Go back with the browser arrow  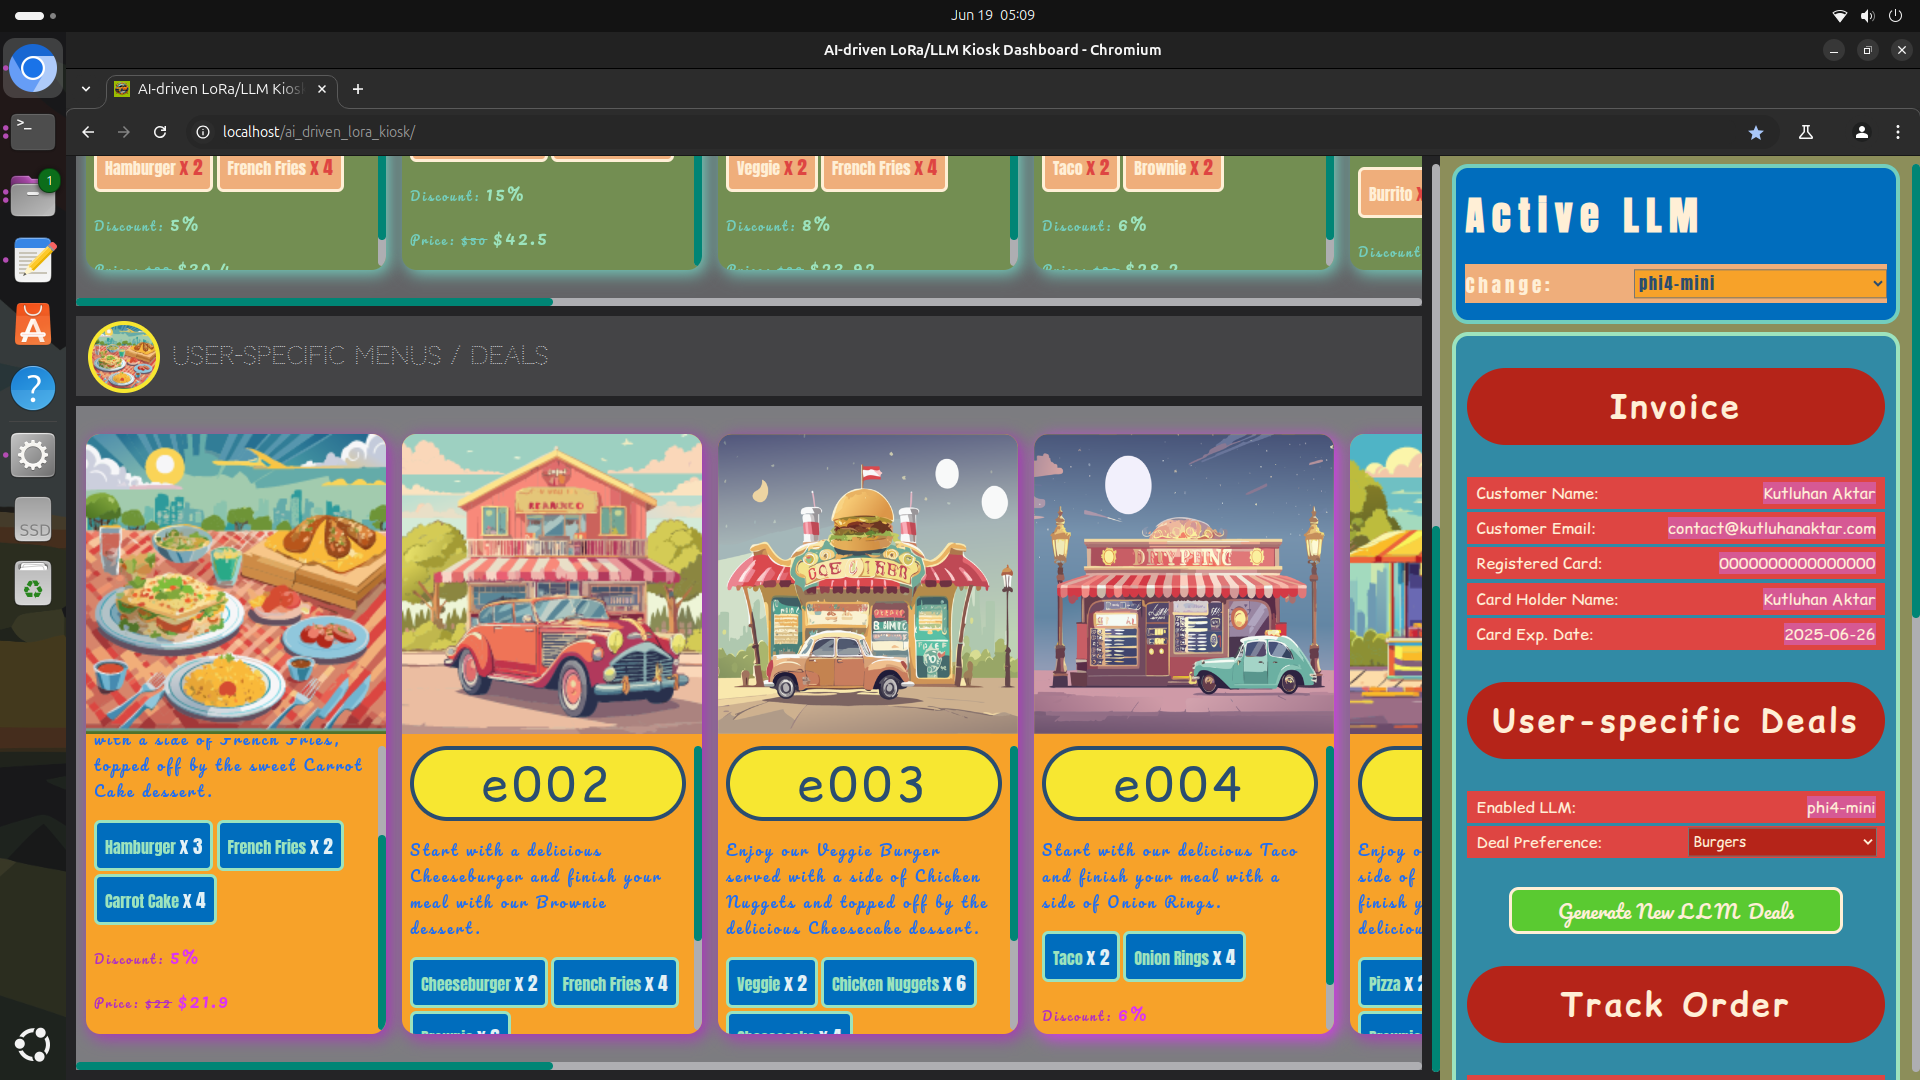point(88,132)
